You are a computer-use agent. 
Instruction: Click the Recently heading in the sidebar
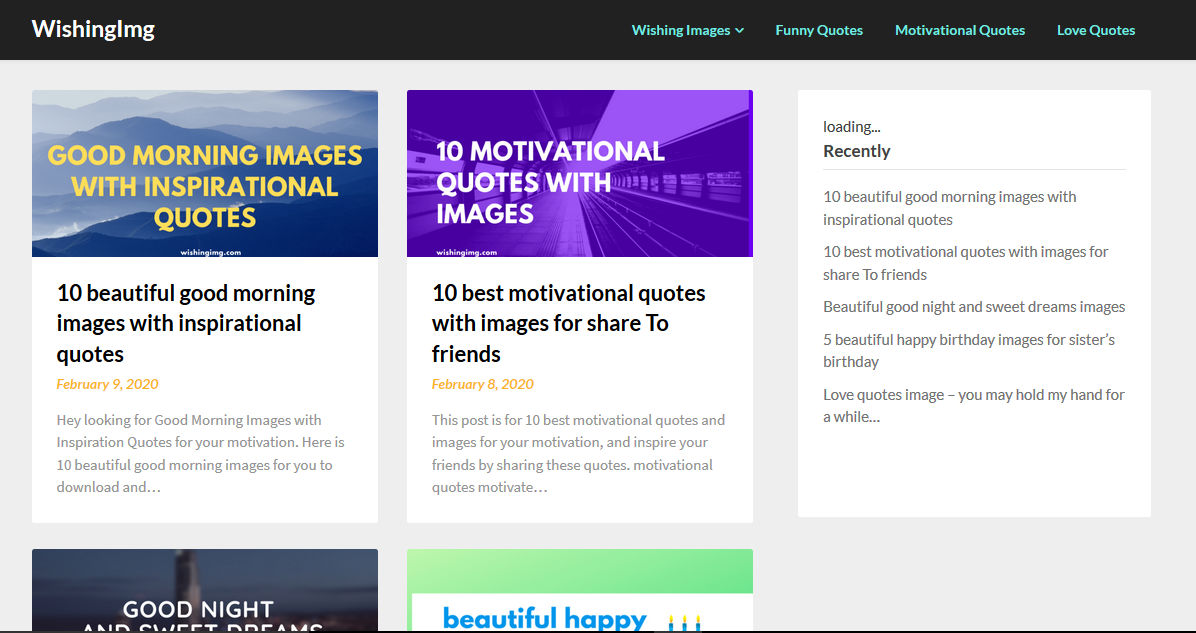[857, 150]
